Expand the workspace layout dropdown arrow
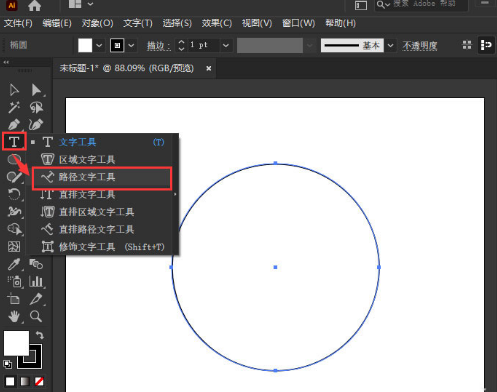The height and width of the screenshot is (392, 497). click(90, 4)
